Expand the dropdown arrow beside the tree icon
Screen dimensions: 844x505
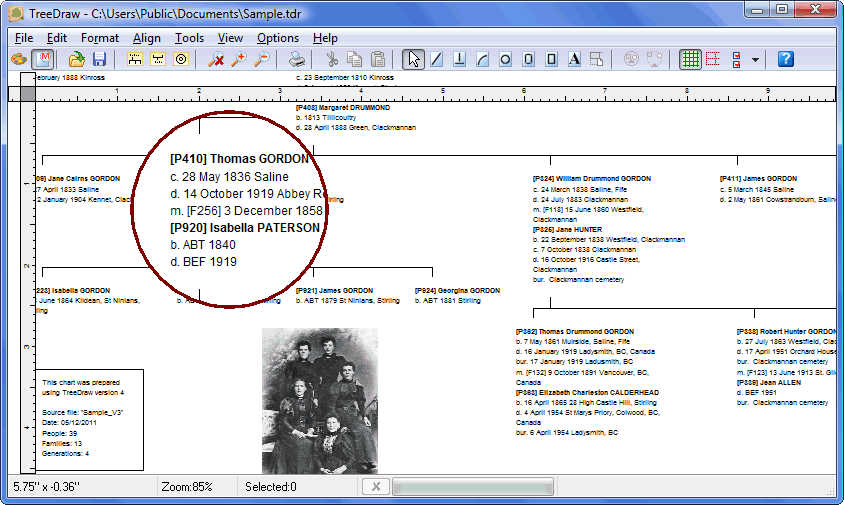click(x=755, y=59)
